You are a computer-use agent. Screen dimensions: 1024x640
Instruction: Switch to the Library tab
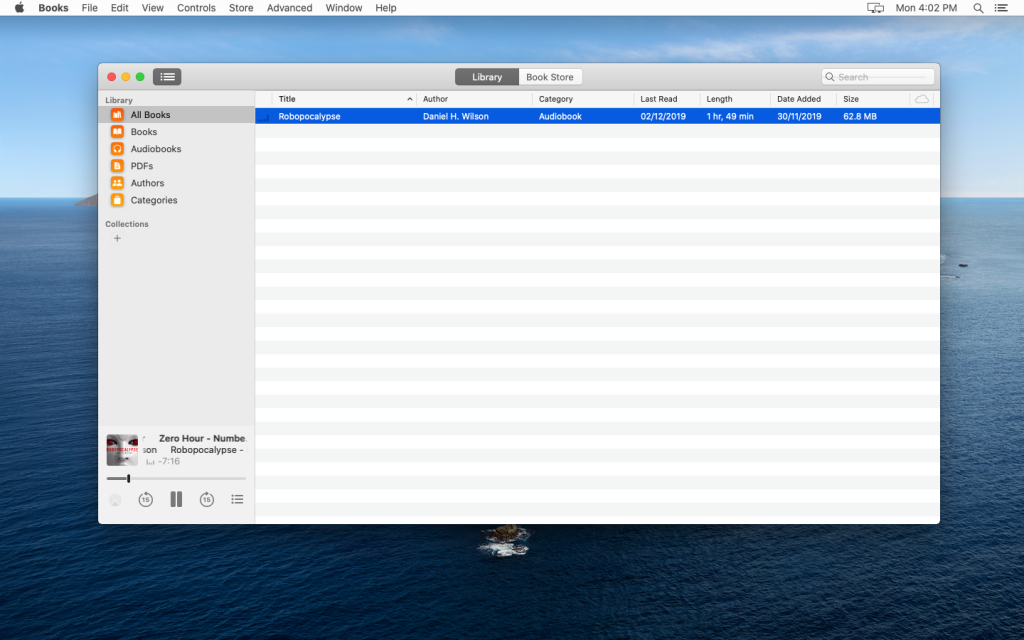pyautogui.click(x=487, y=77)
